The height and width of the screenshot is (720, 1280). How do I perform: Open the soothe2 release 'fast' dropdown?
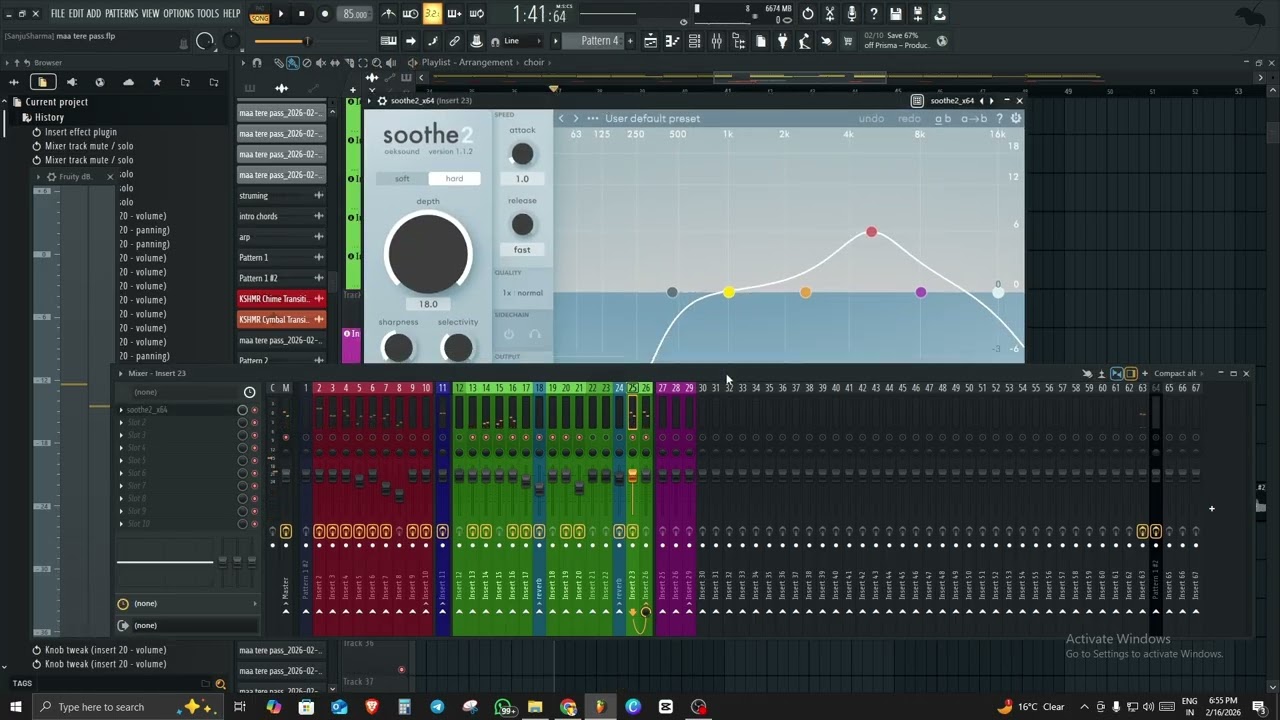pos(522,250)
